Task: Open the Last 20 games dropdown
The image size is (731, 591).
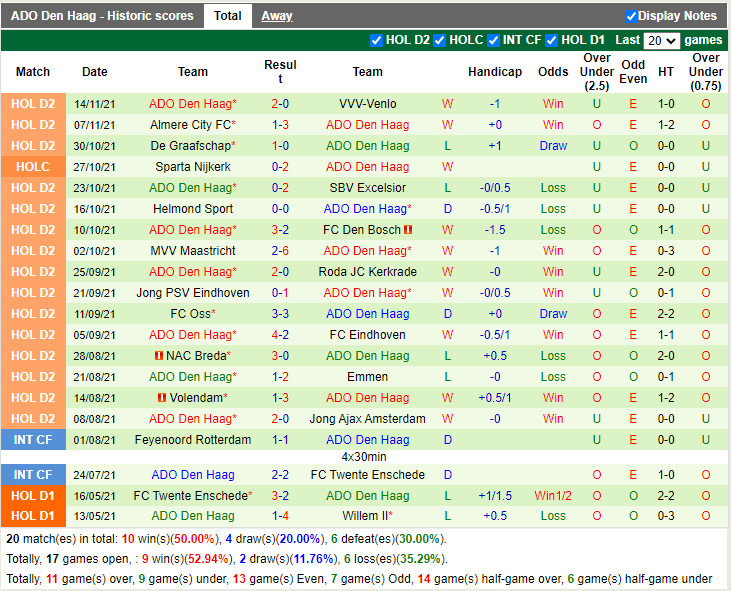Action: (x=661, y=41)
